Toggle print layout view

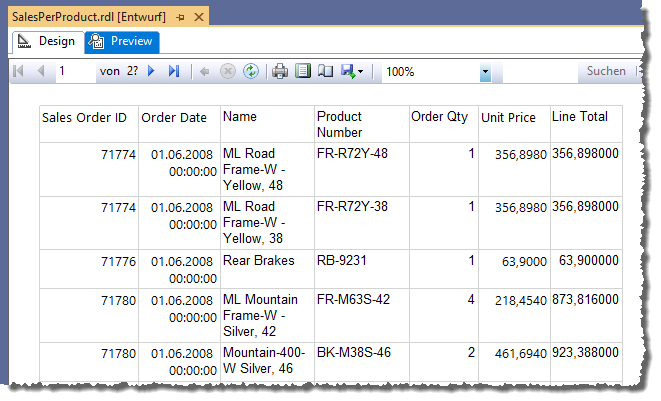[x=303, y=72]
